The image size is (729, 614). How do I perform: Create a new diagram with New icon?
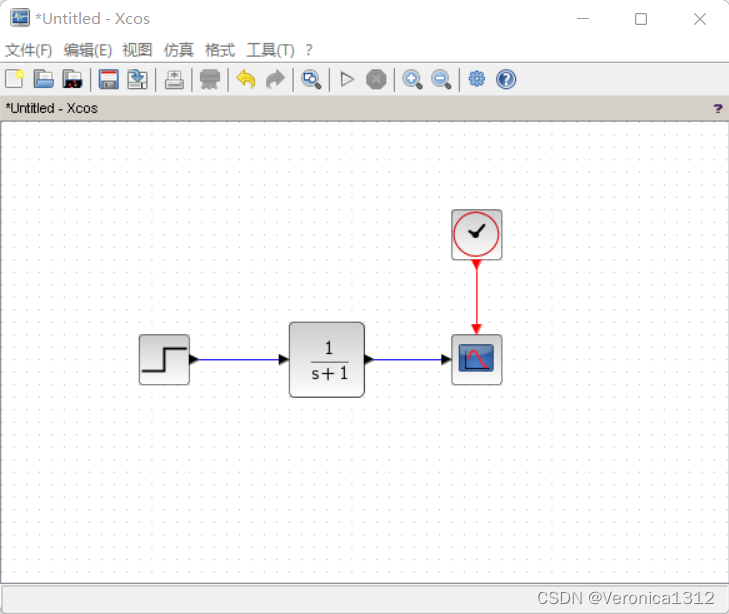click(14, 79)
